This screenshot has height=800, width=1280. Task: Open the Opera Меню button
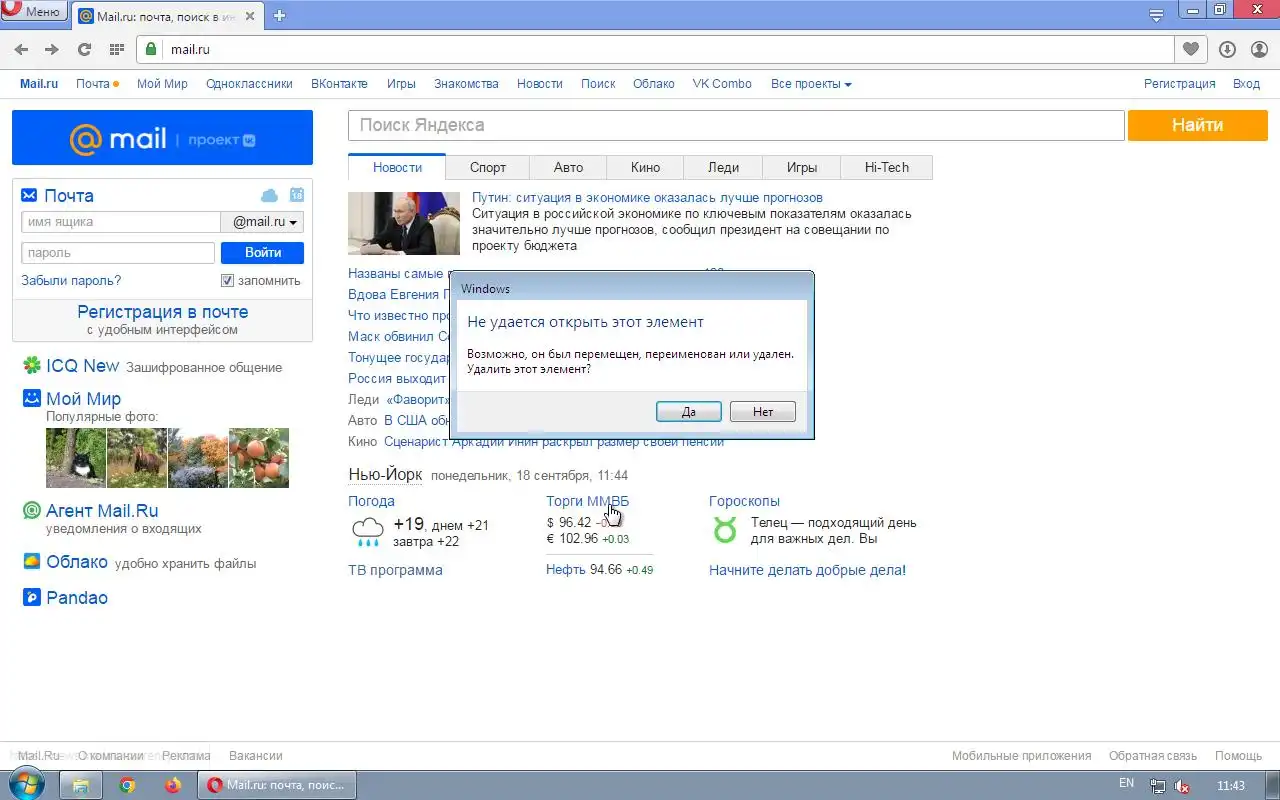(x=35, y=12)
